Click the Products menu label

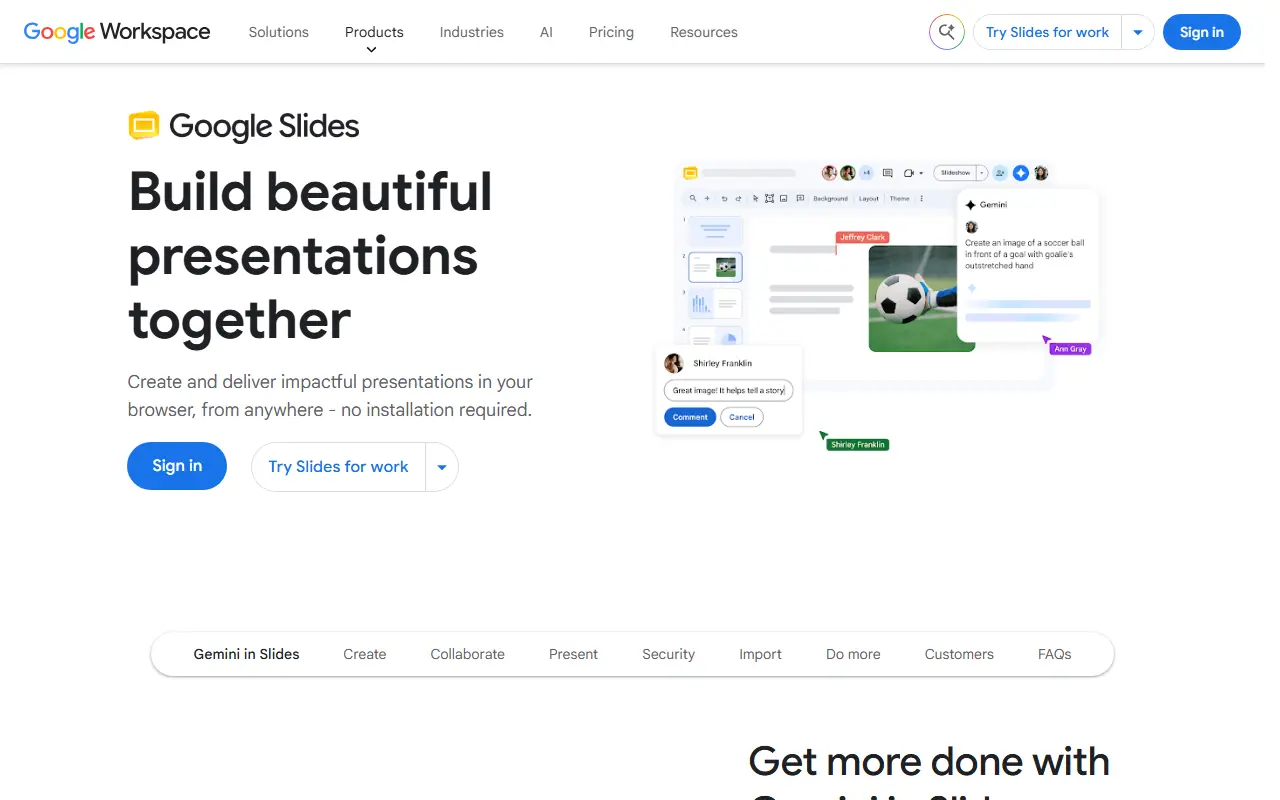[374, 32]
